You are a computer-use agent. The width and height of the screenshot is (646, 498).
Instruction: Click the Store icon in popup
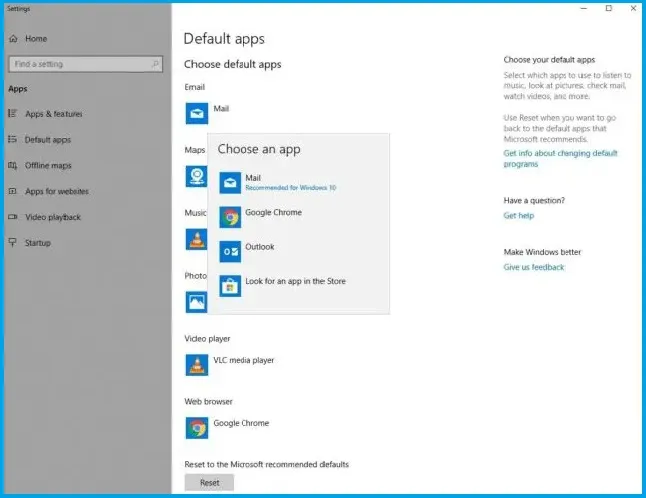230,286
